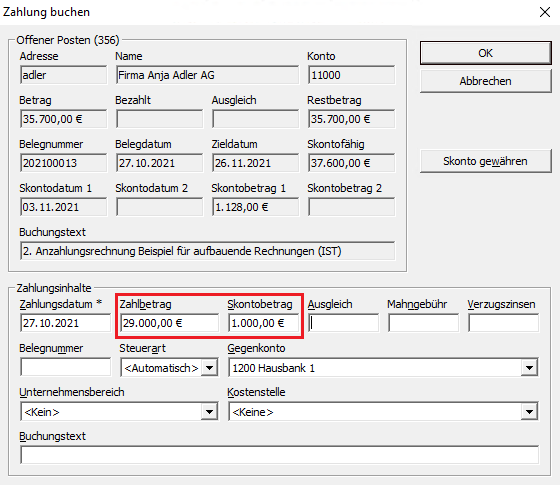Click the Skontobetrag payment field
560x485 pixels.
(264, 323)
